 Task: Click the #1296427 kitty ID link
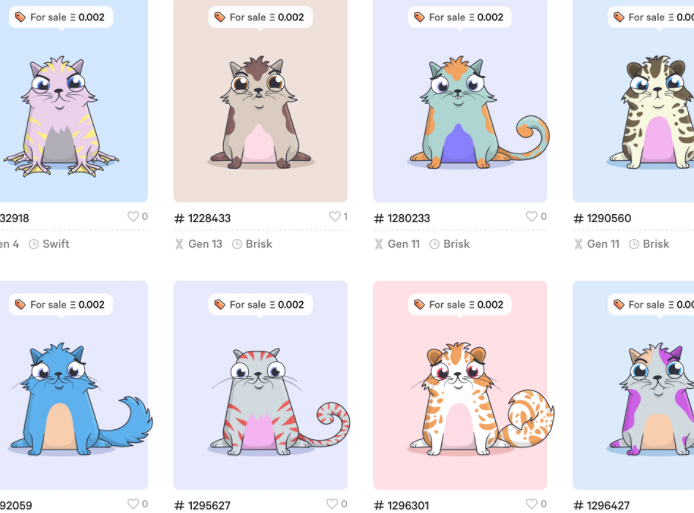tap(601, 505)
